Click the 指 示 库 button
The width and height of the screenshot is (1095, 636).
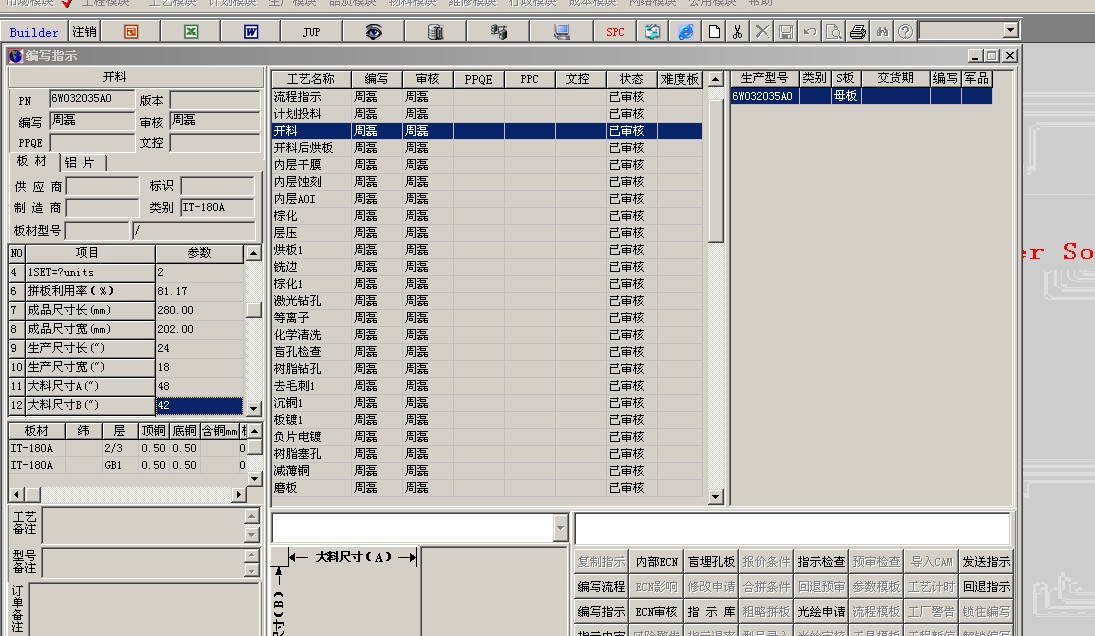click(711, 612)
